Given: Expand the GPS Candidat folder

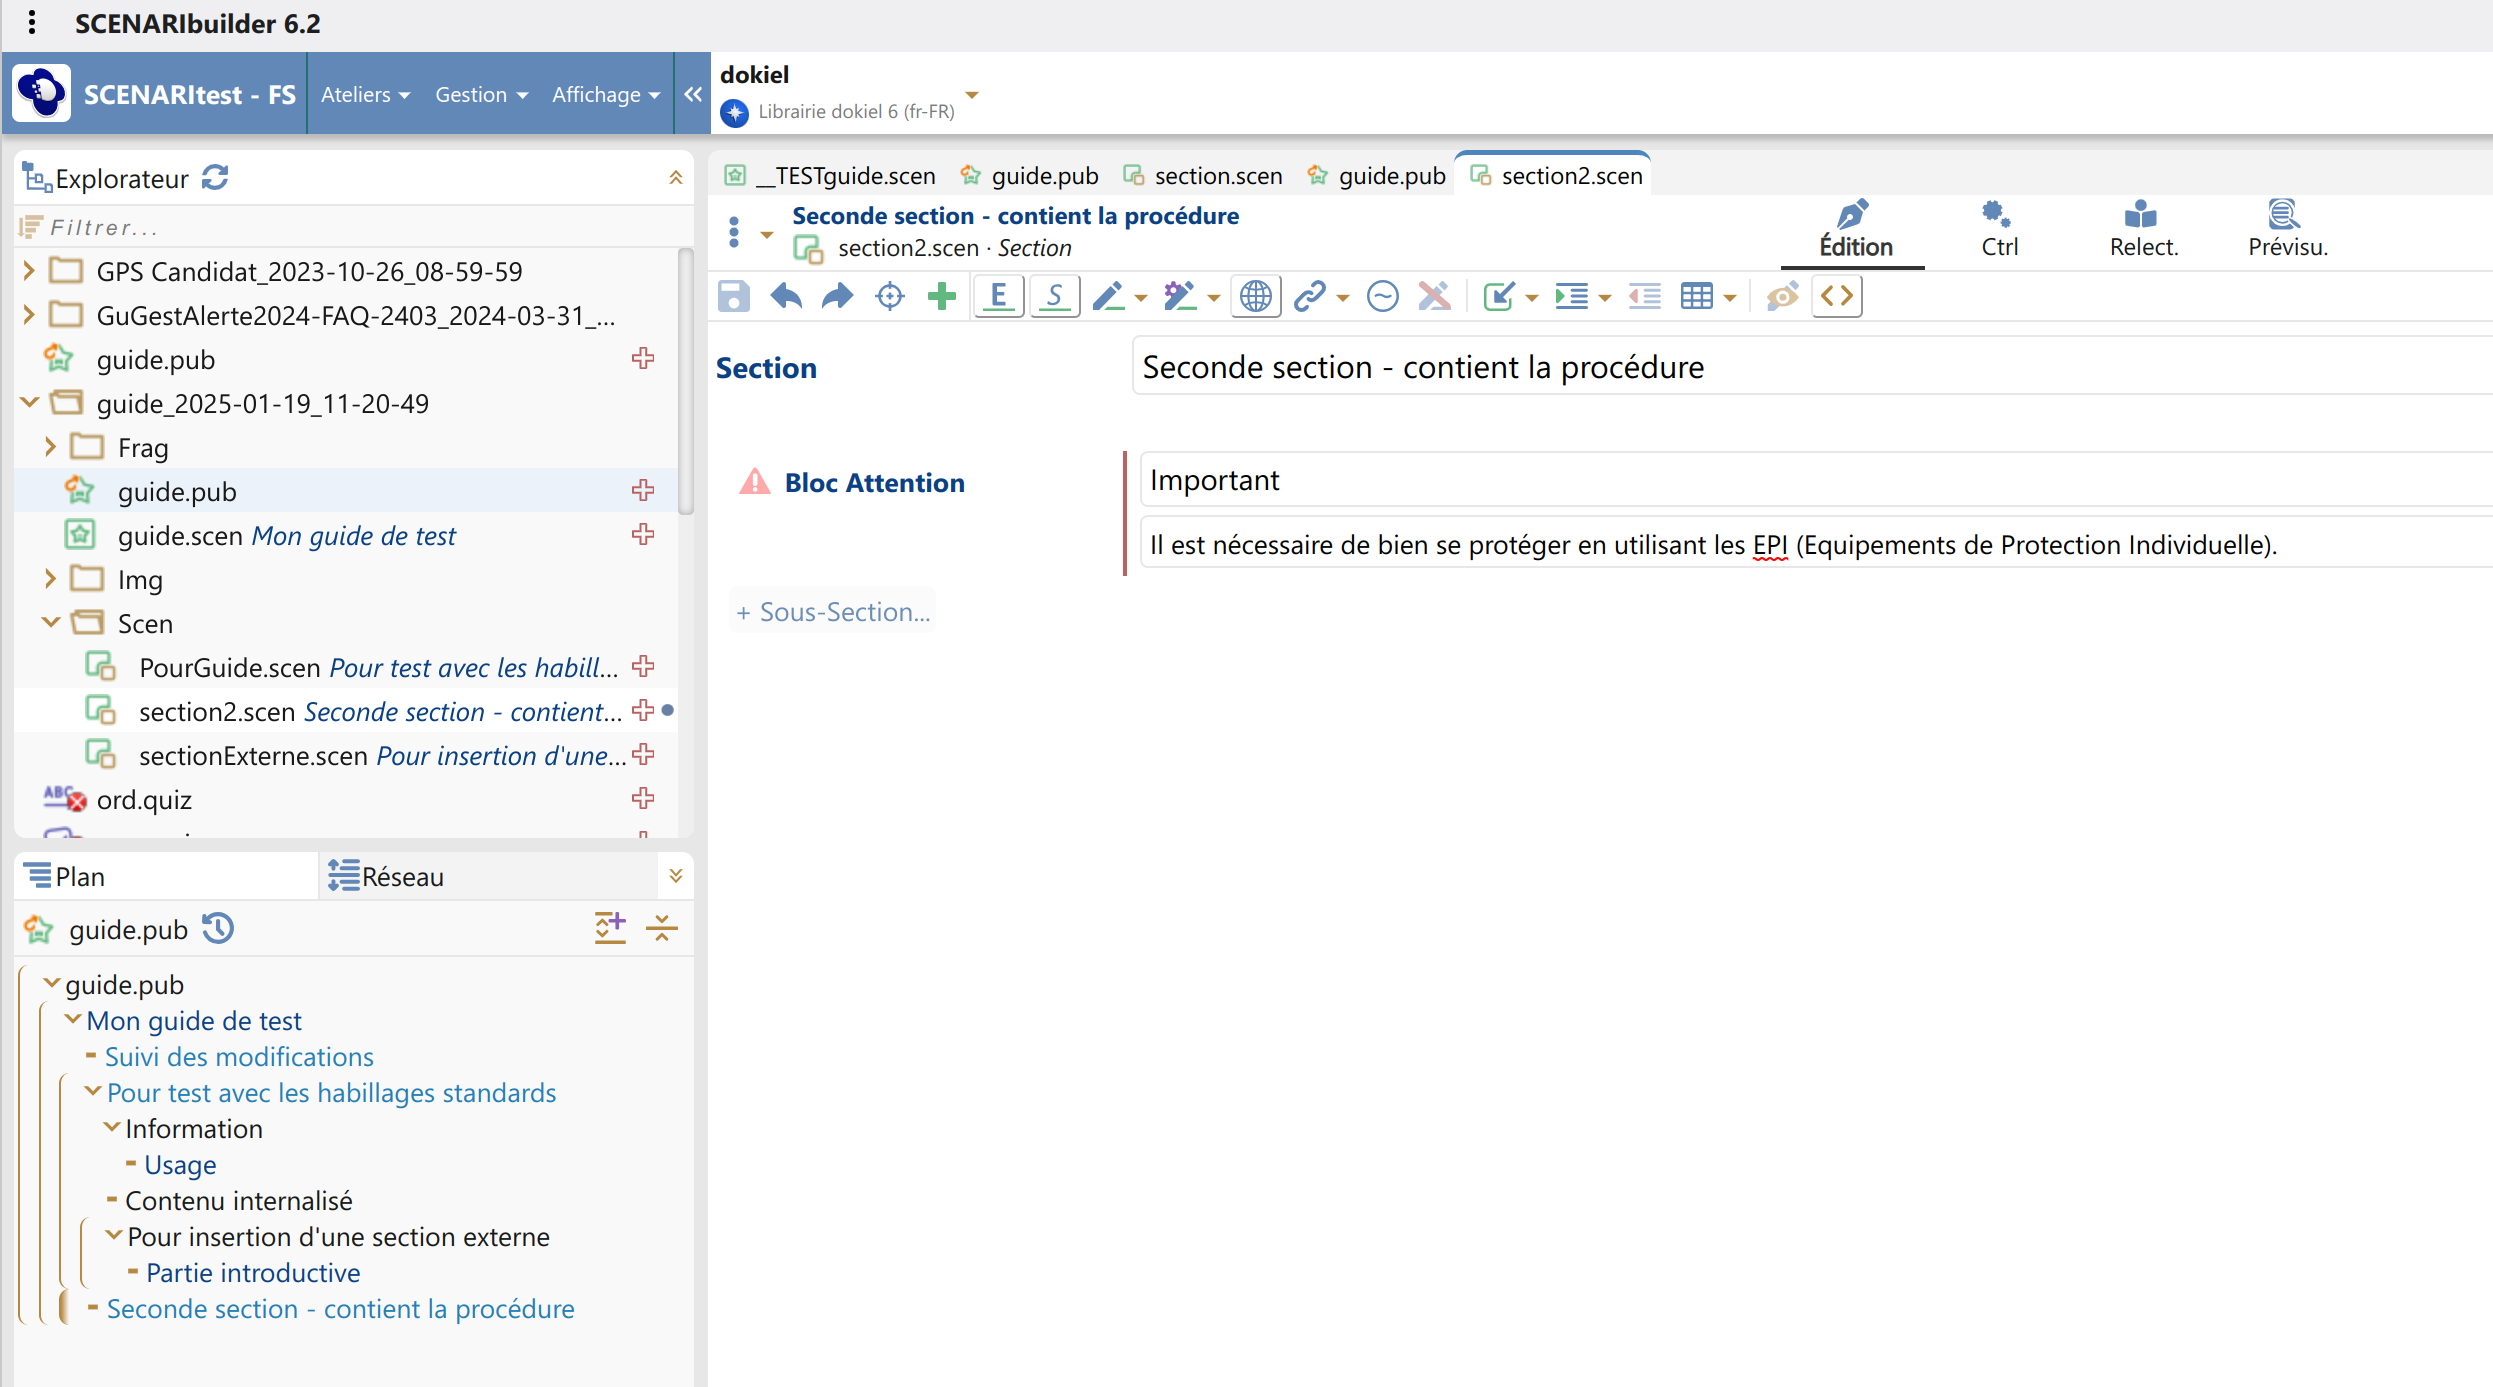Looking at the screenshot, I should pos(29,270).
